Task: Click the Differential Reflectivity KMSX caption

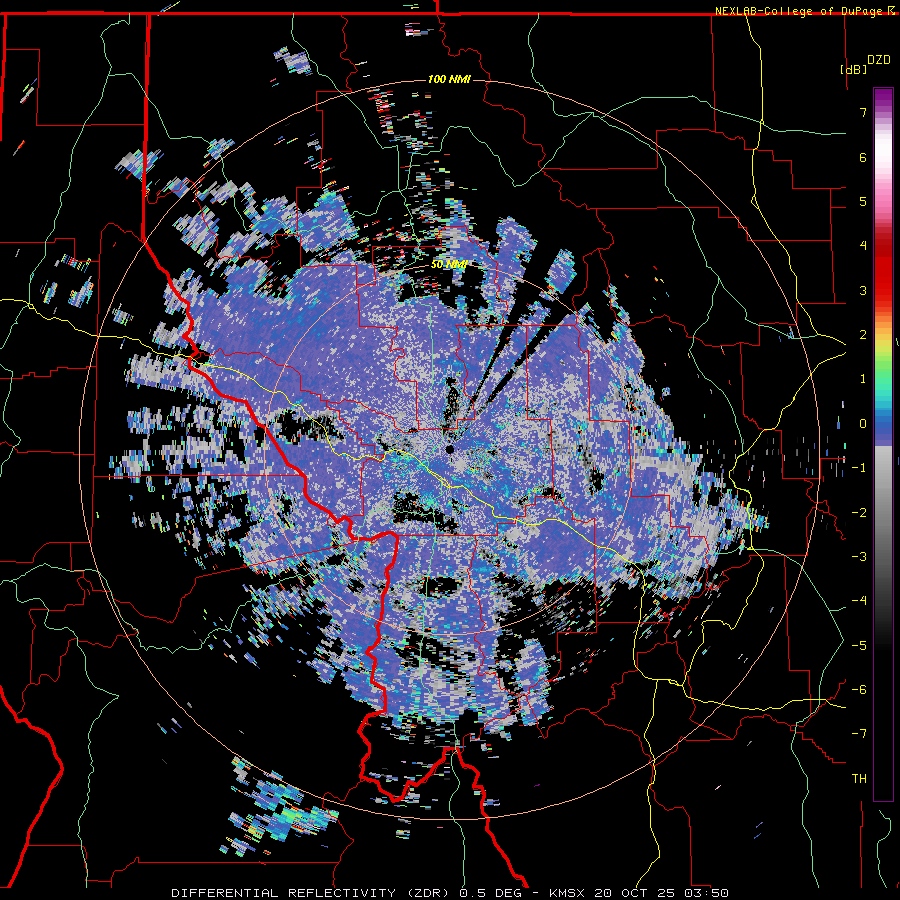Action: [x=450, y=893]
